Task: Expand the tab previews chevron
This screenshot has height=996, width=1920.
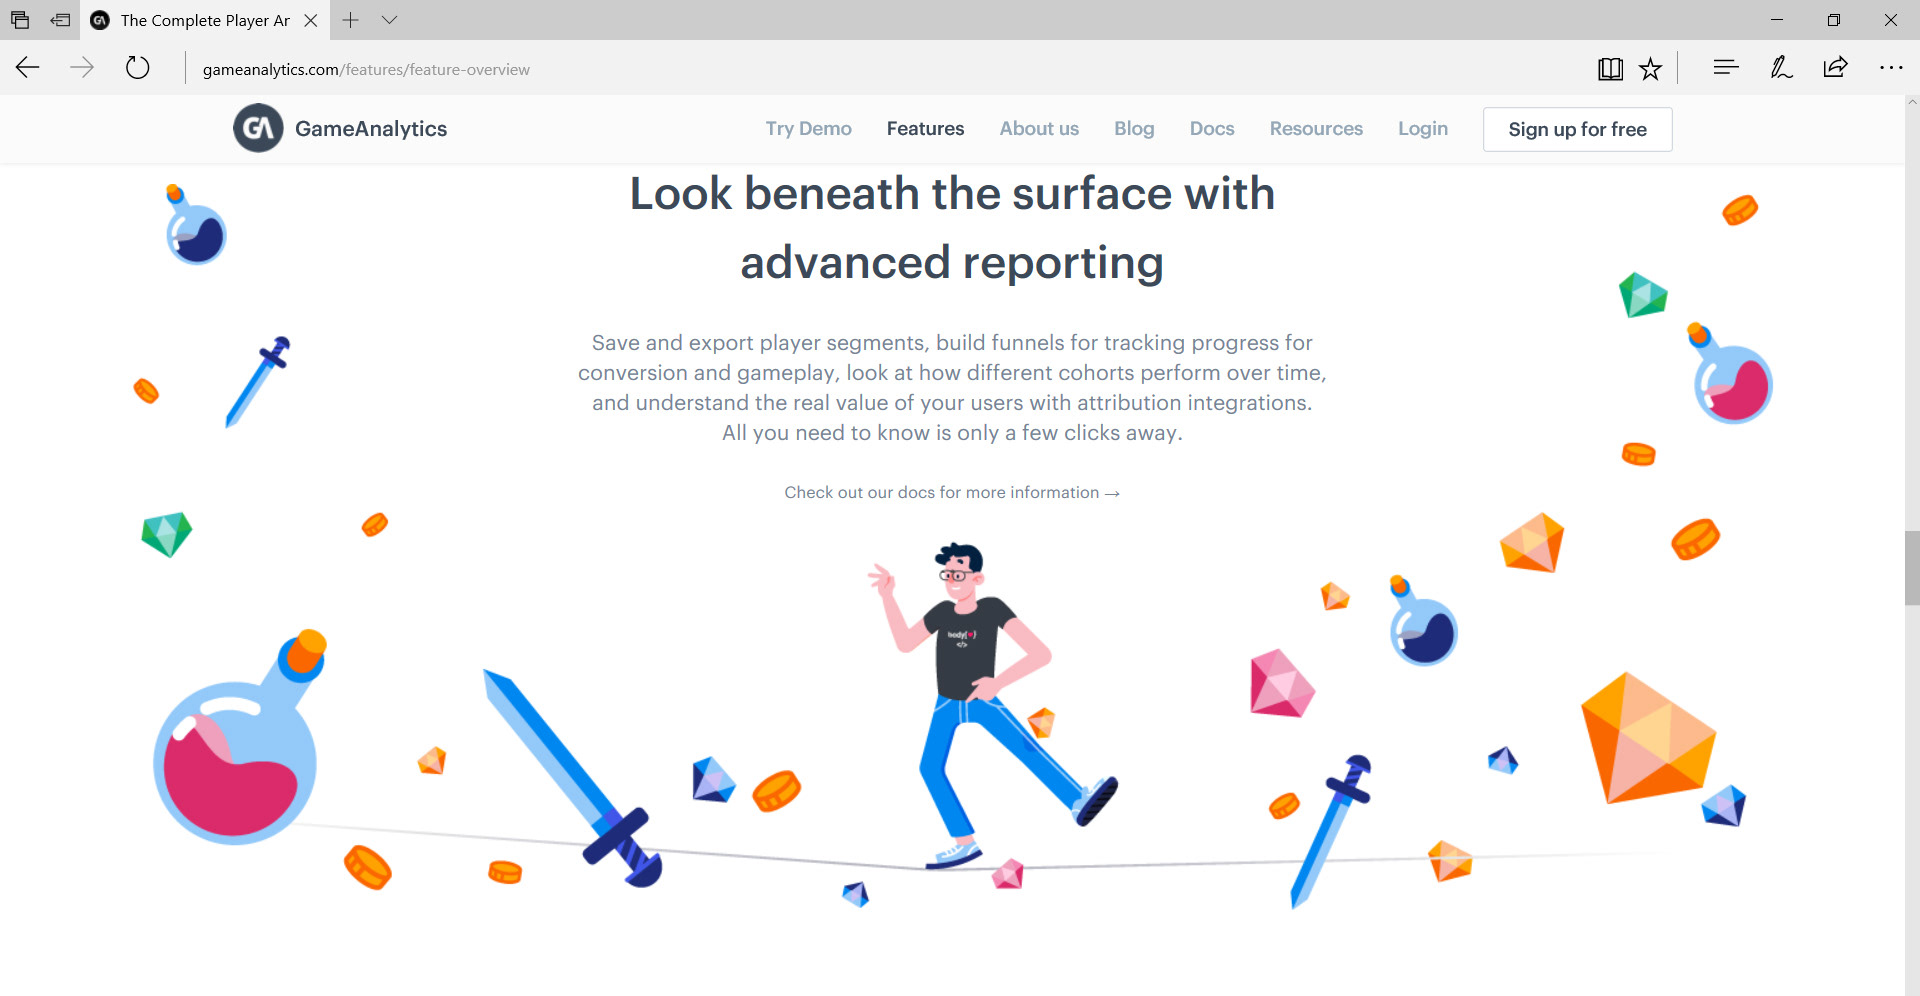Action: click(390, 20)
